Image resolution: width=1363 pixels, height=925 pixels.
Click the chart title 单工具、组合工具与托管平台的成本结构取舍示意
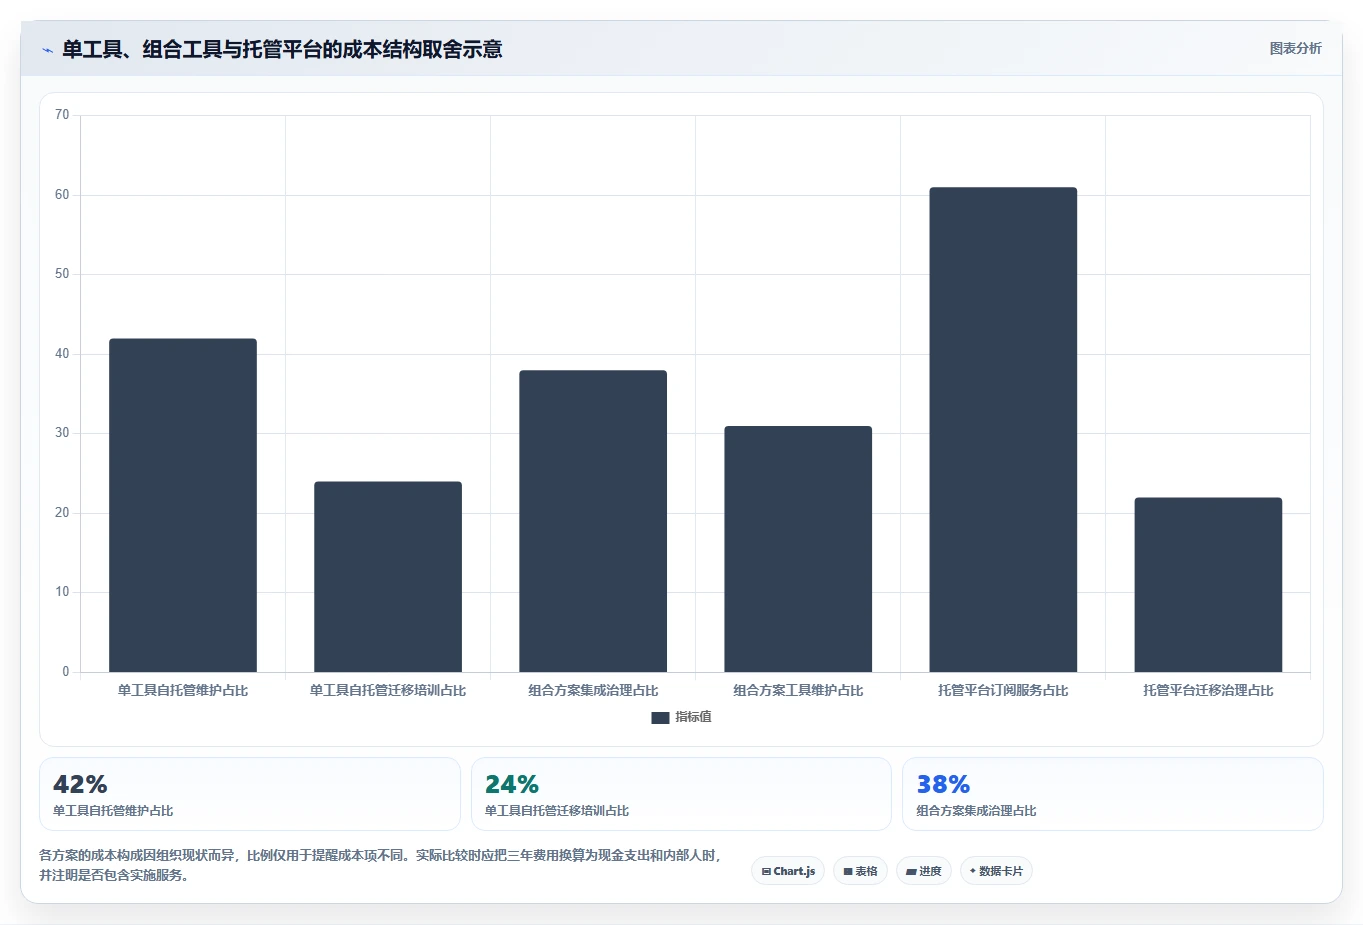[x=282, y=49]
